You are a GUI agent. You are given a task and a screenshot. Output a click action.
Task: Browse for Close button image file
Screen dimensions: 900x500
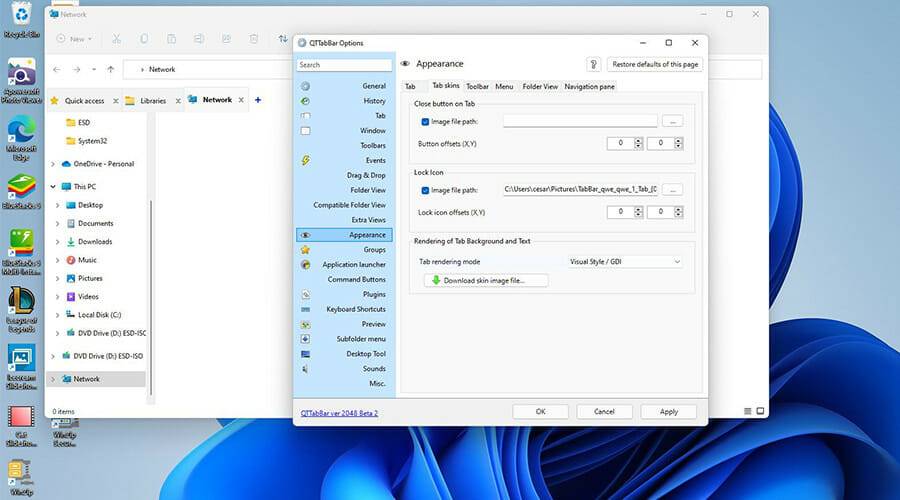[672, 121]
